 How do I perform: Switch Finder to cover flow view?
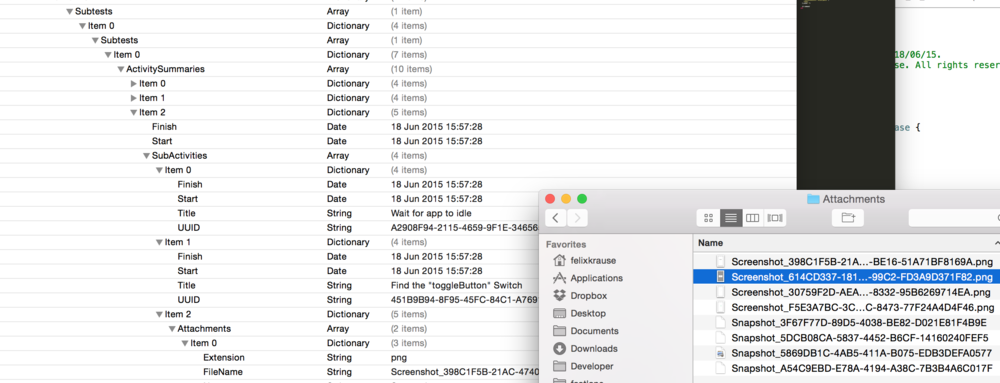[775, 218]
